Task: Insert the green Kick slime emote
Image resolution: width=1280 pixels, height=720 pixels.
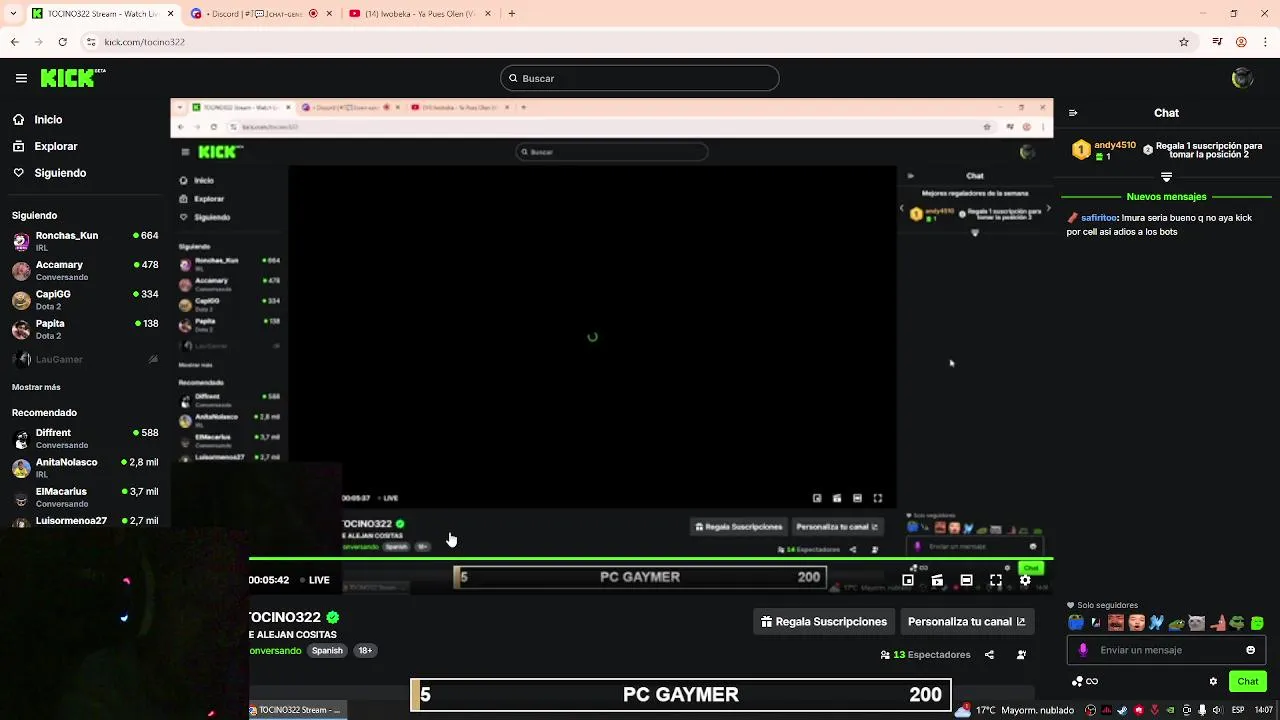Action: pyautogui.click(x=1257, y=623)
